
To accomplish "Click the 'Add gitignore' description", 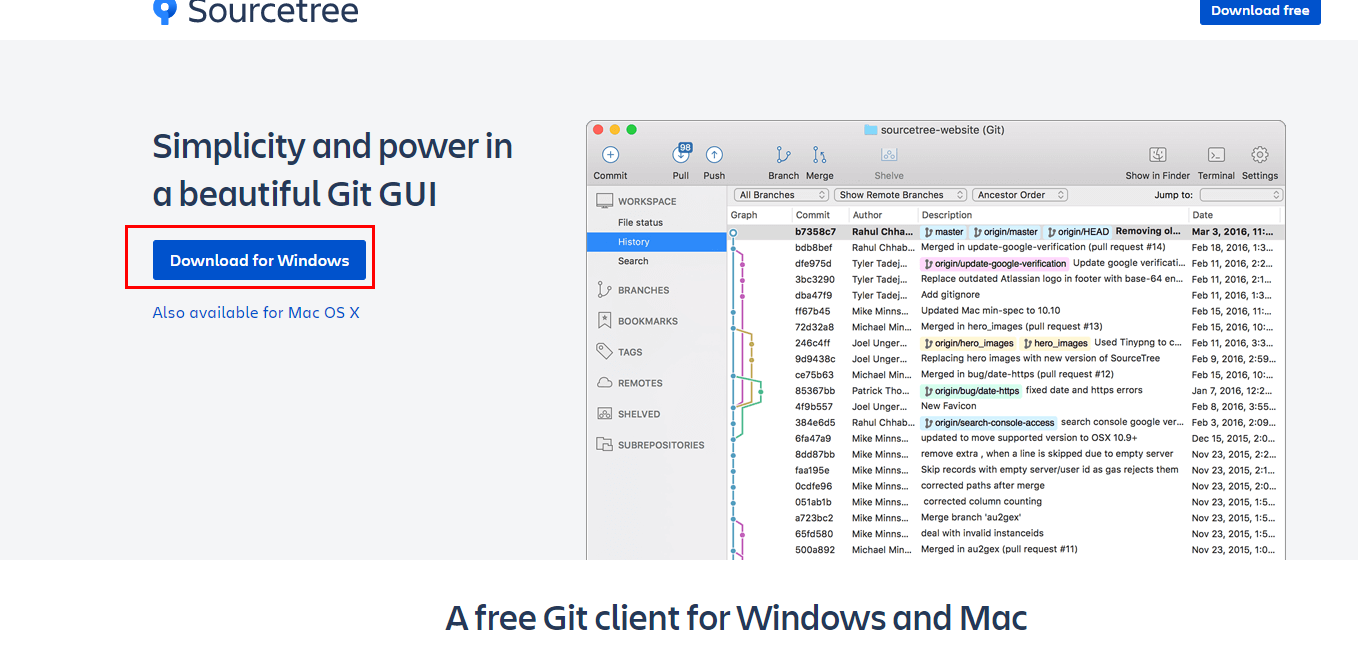I will point(950,295).
